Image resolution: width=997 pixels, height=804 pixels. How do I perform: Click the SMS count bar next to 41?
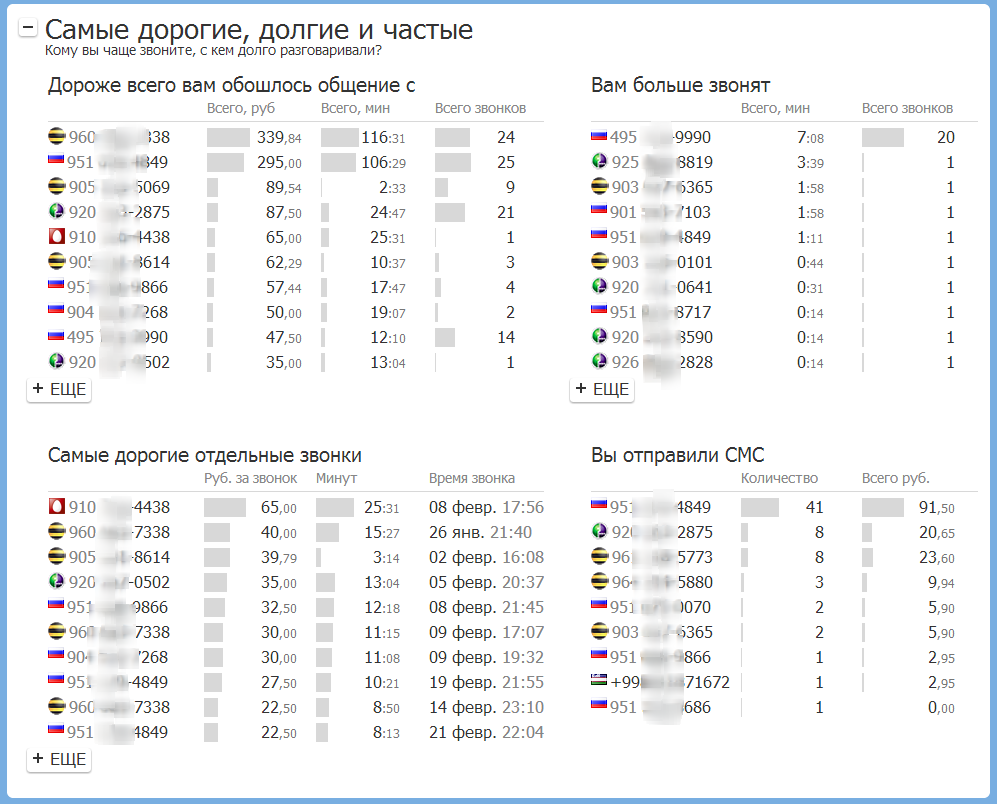(760, 508)
